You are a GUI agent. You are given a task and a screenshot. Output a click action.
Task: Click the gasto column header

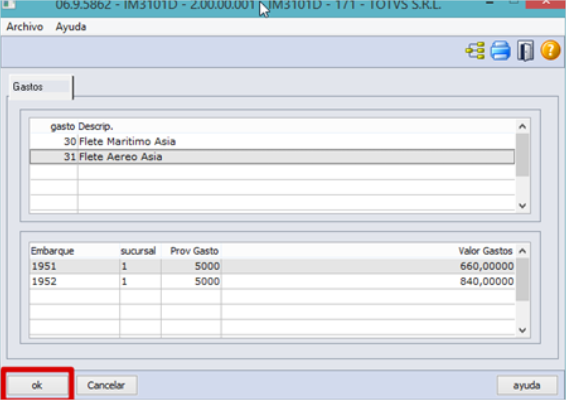[54, 126]
